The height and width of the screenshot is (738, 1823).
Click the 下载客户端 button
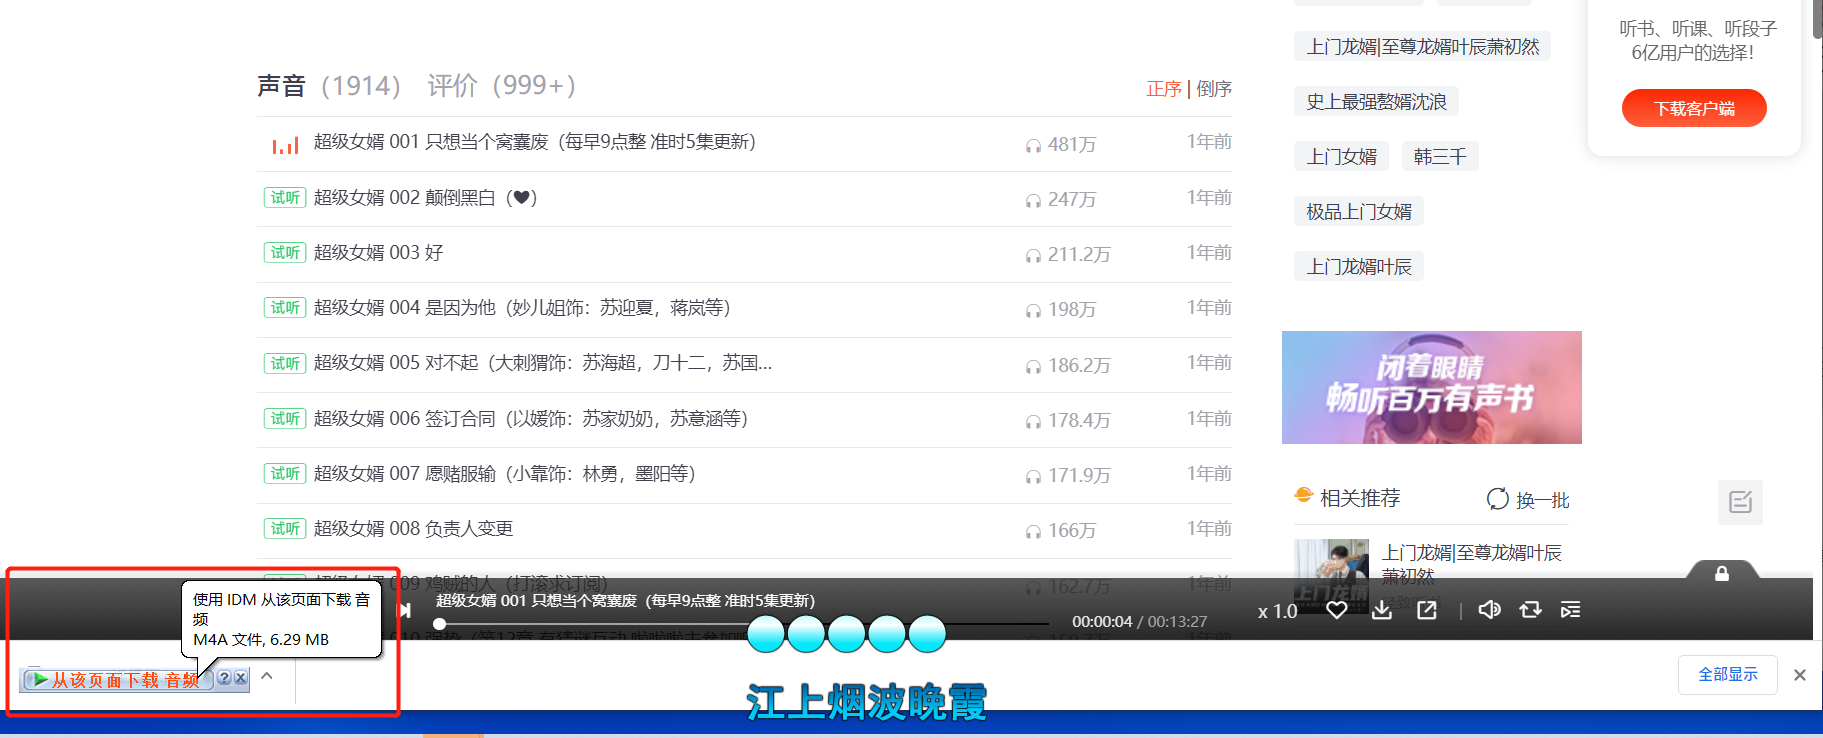(x=1694, y=108)
